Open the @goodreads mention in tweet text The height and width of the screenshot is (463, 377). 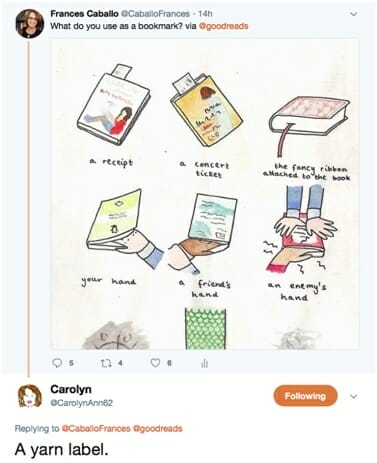point(223,26)
